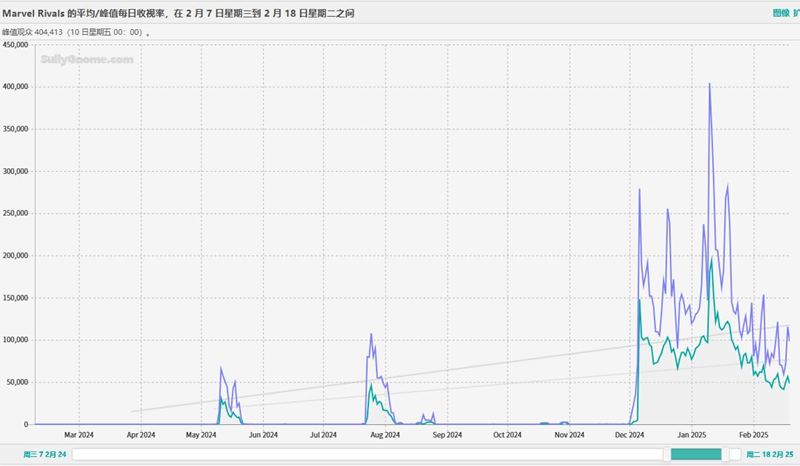Image resolution: width=800 pixels, height=466 pixels.
Task: Click the Oct 2024 x-axis label
Action: [x=507, y=435]
